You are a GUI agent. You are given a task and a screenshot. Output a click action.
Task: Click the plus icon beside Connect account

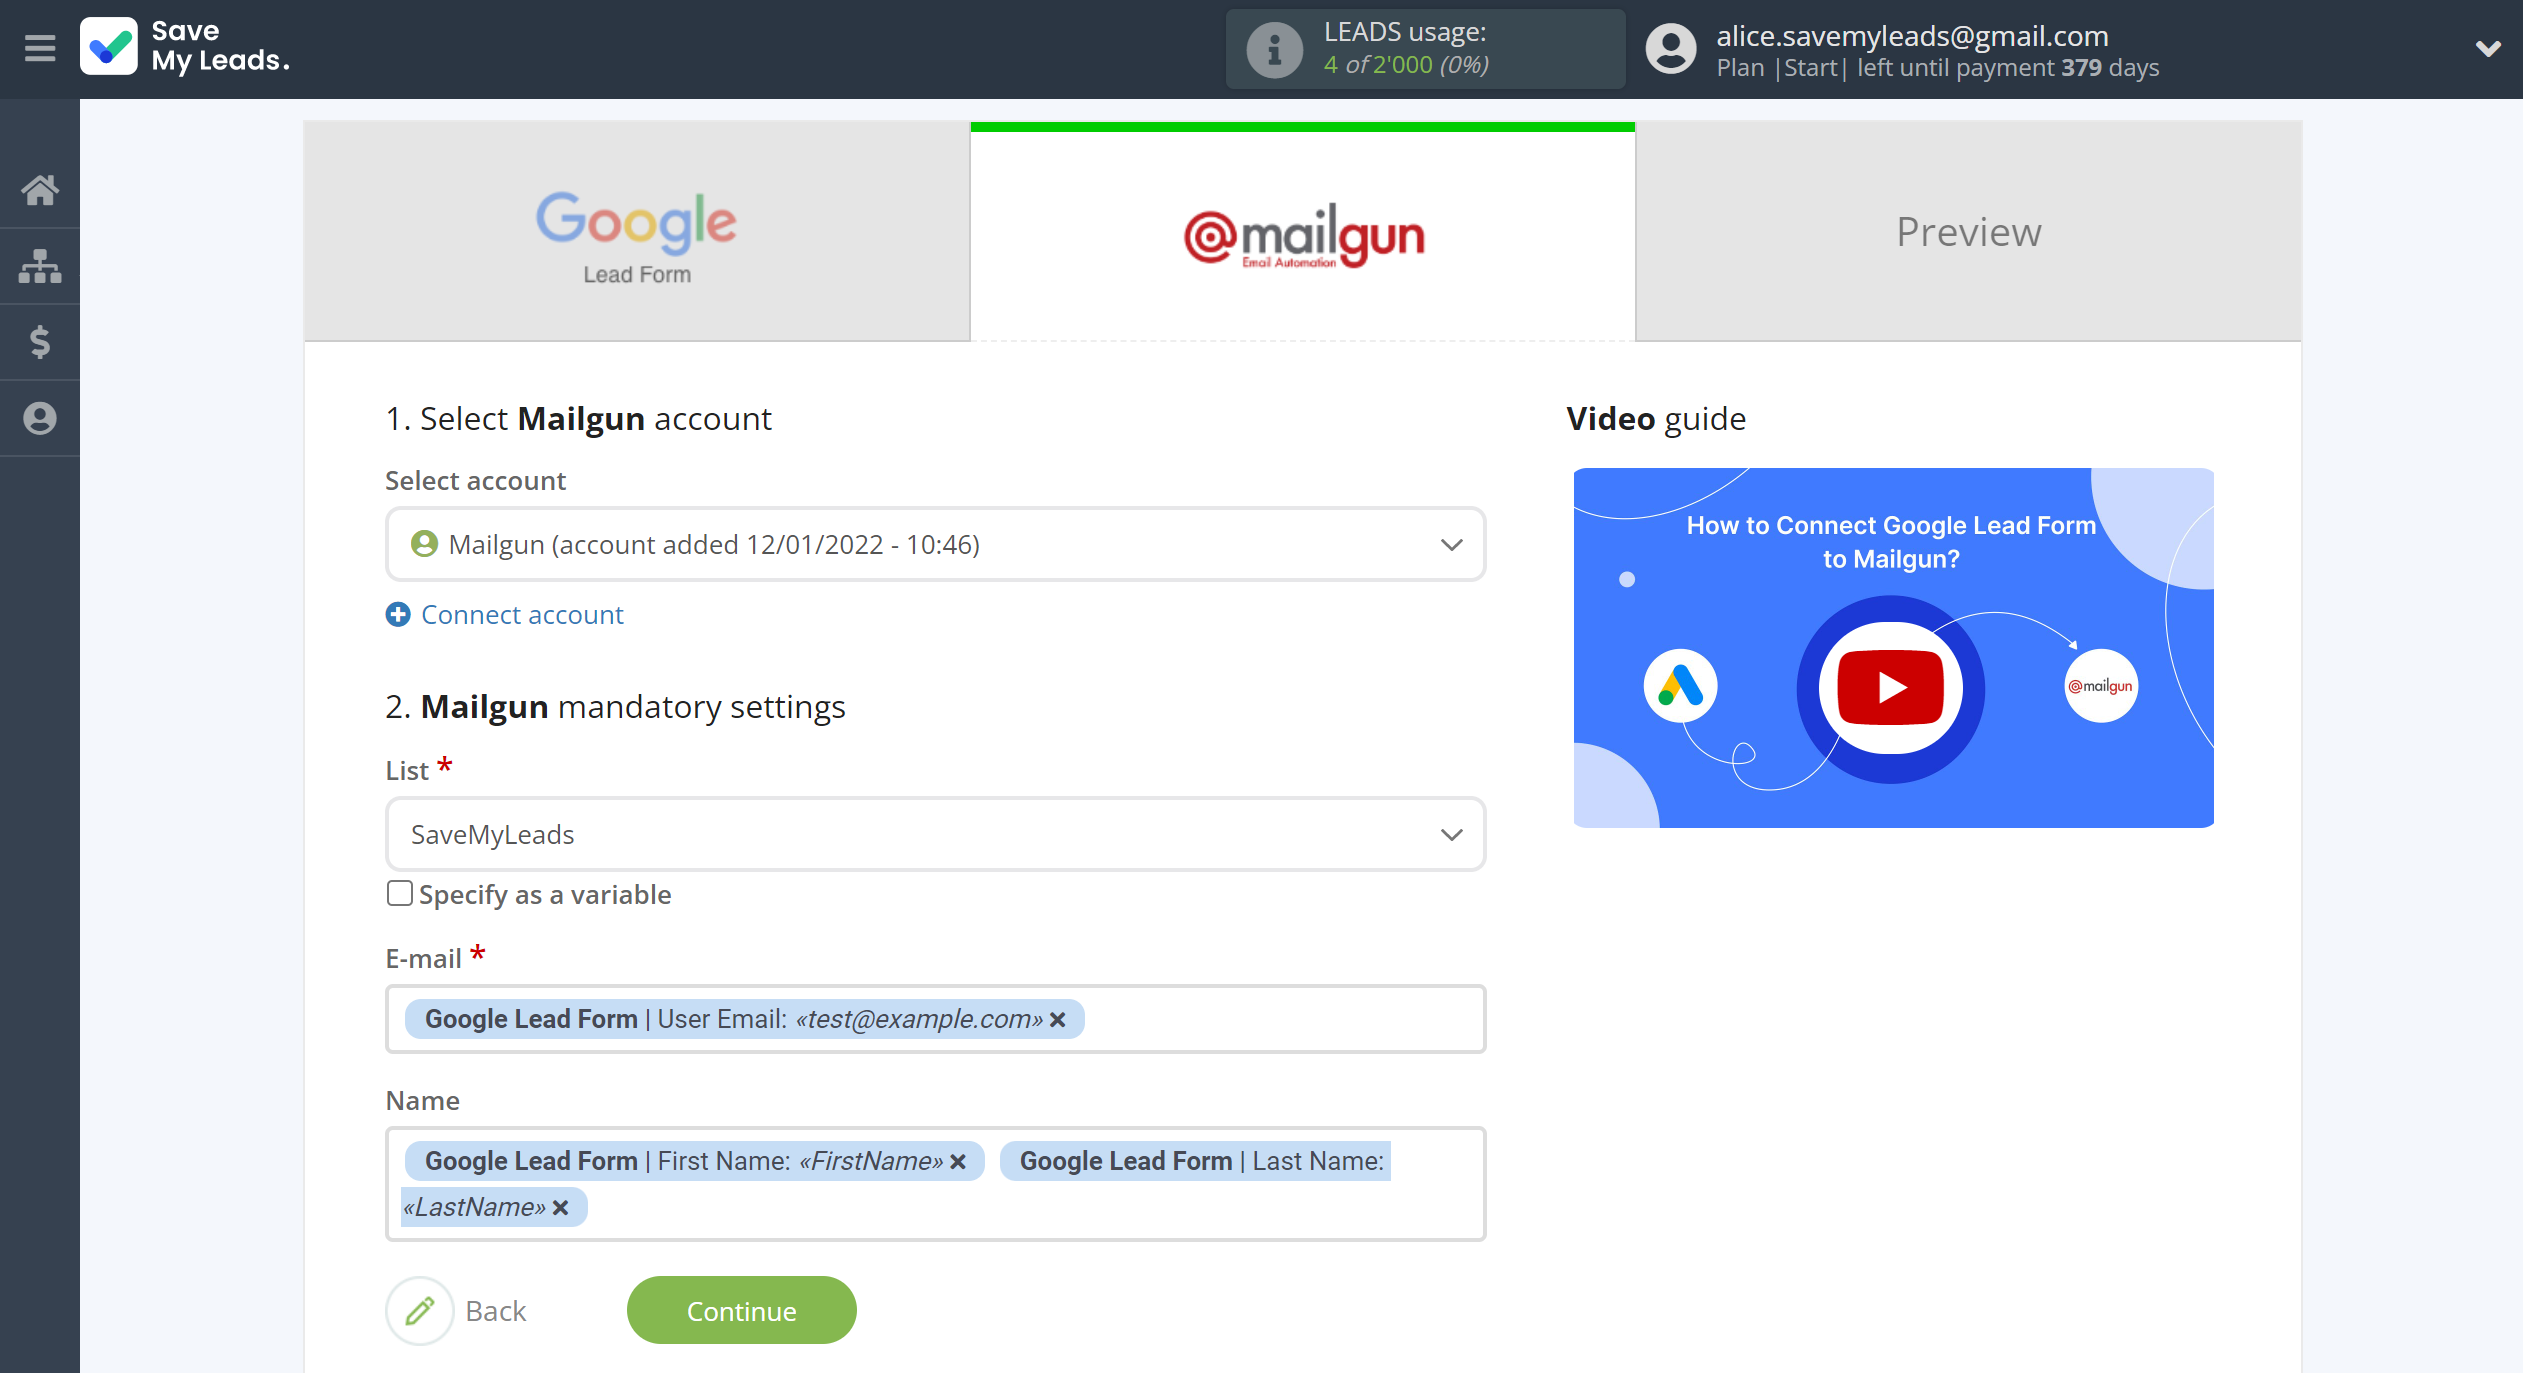point(398,614)
